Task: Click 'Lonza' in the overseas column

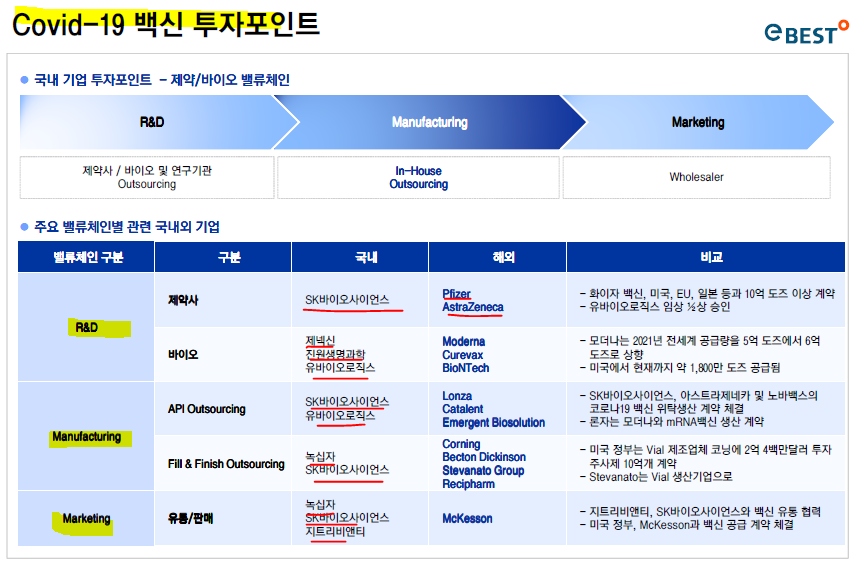Action: point(457,396)
